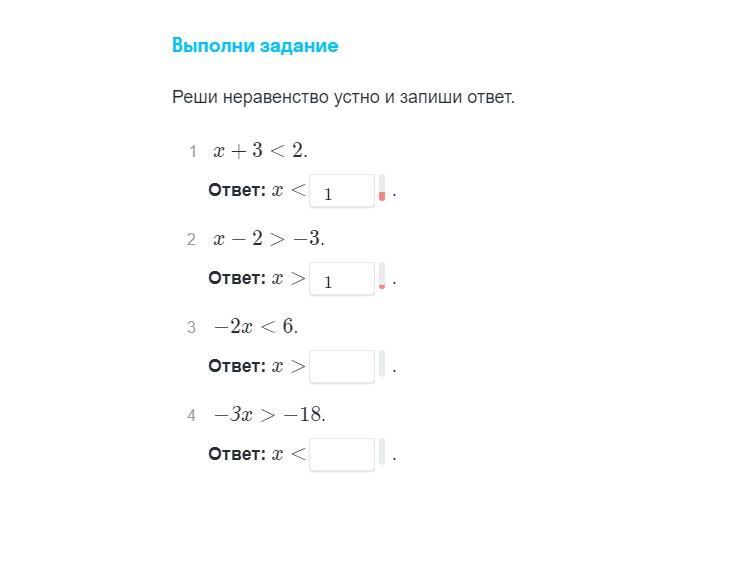
Task: Click the item number 4 marker
Action: [x=191, y=415]
